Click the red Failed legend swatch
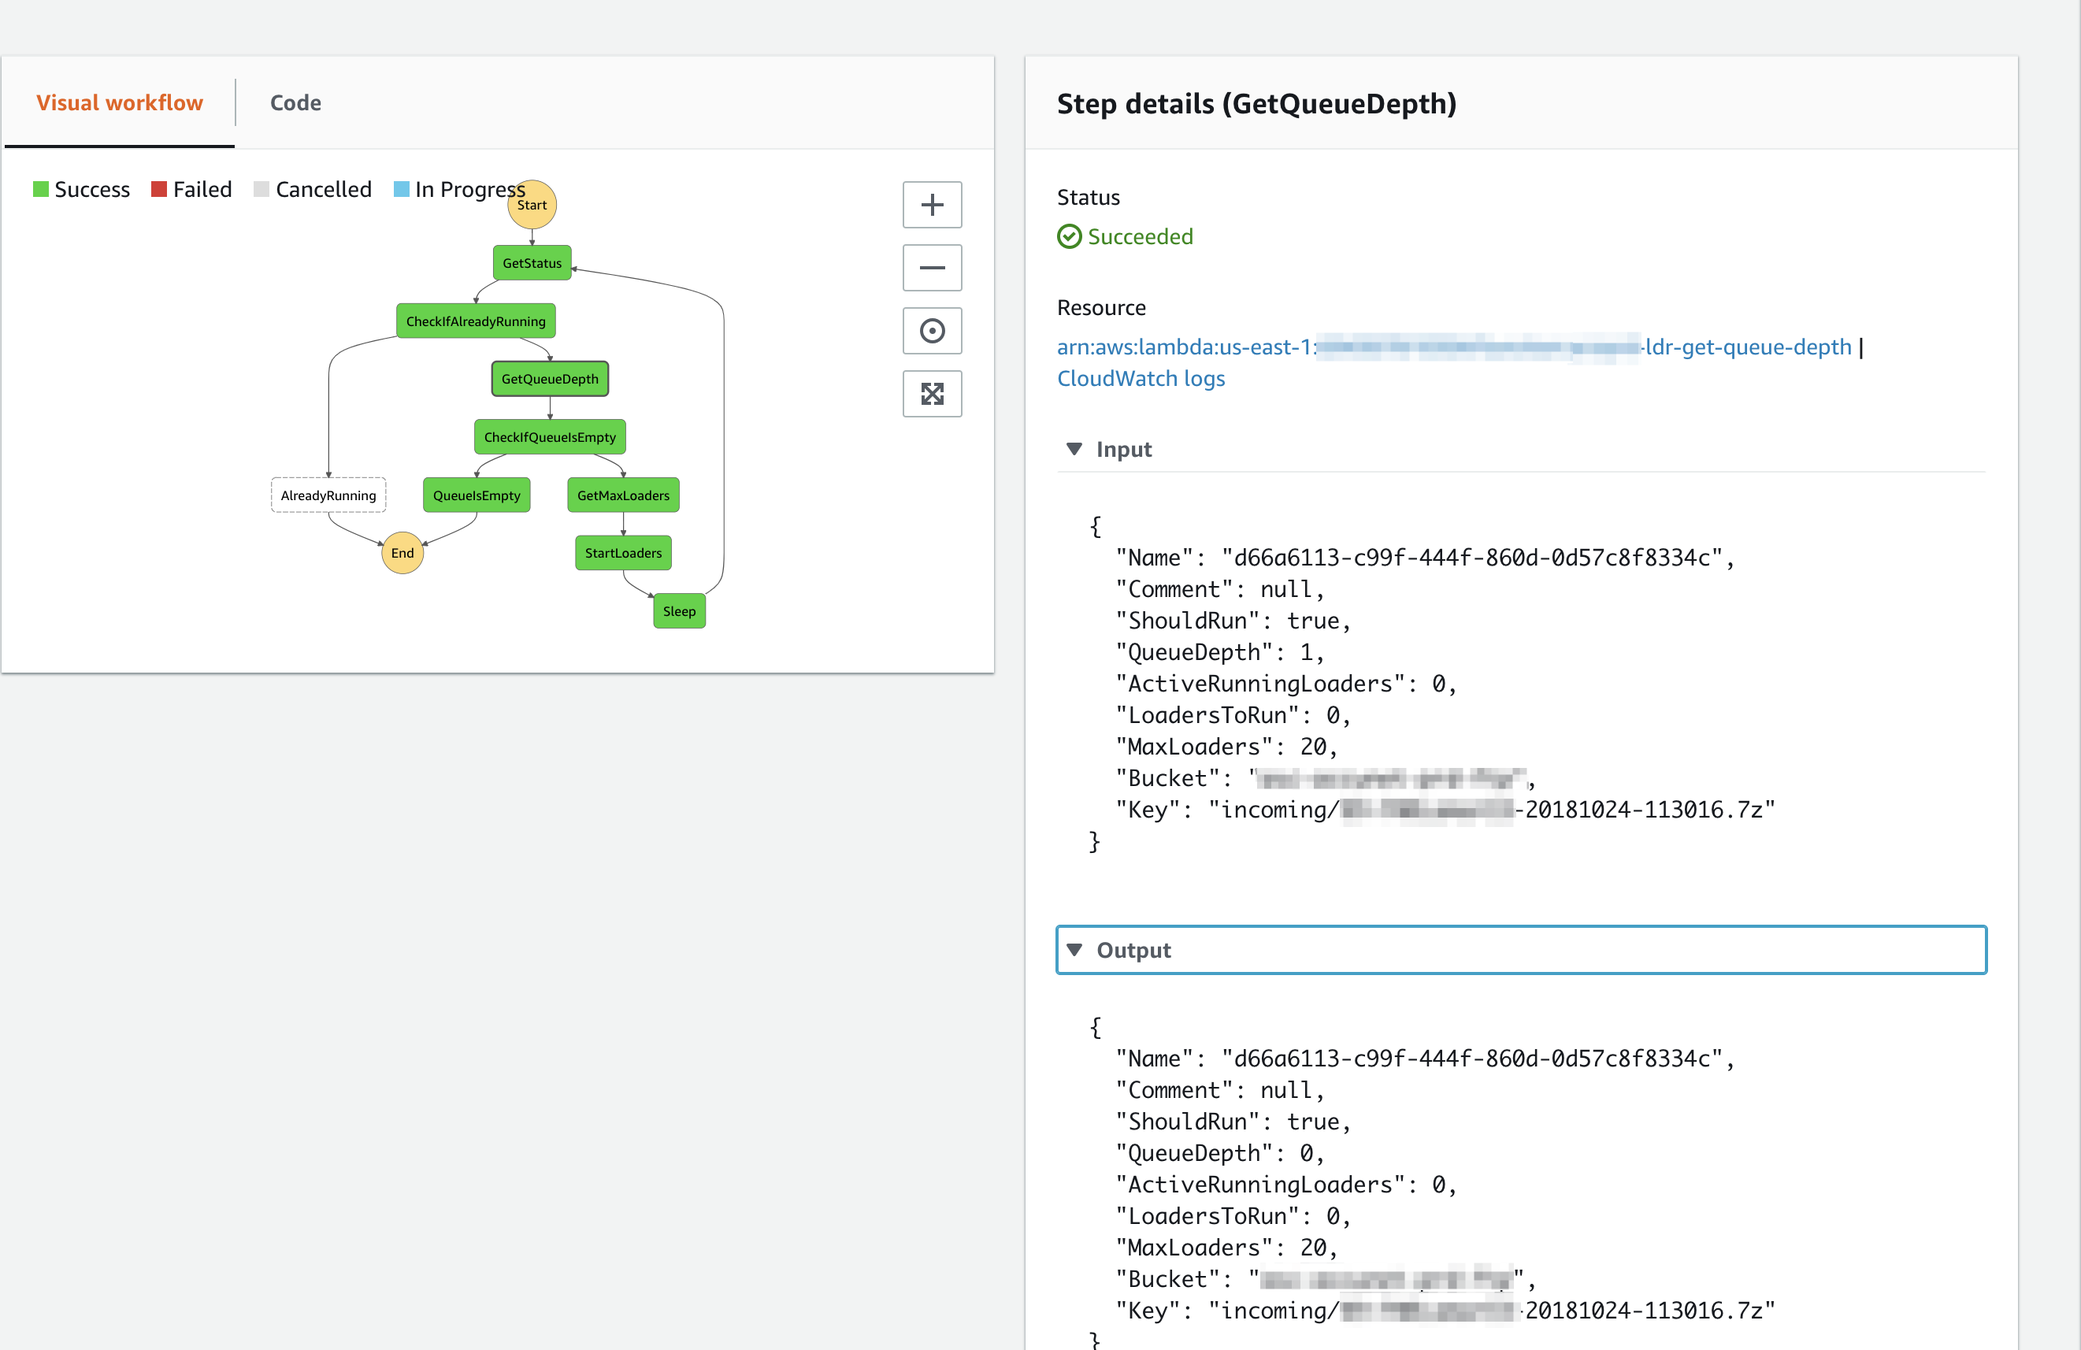The height and width of the screenshot is (1350, 2081). pos(159,189)
